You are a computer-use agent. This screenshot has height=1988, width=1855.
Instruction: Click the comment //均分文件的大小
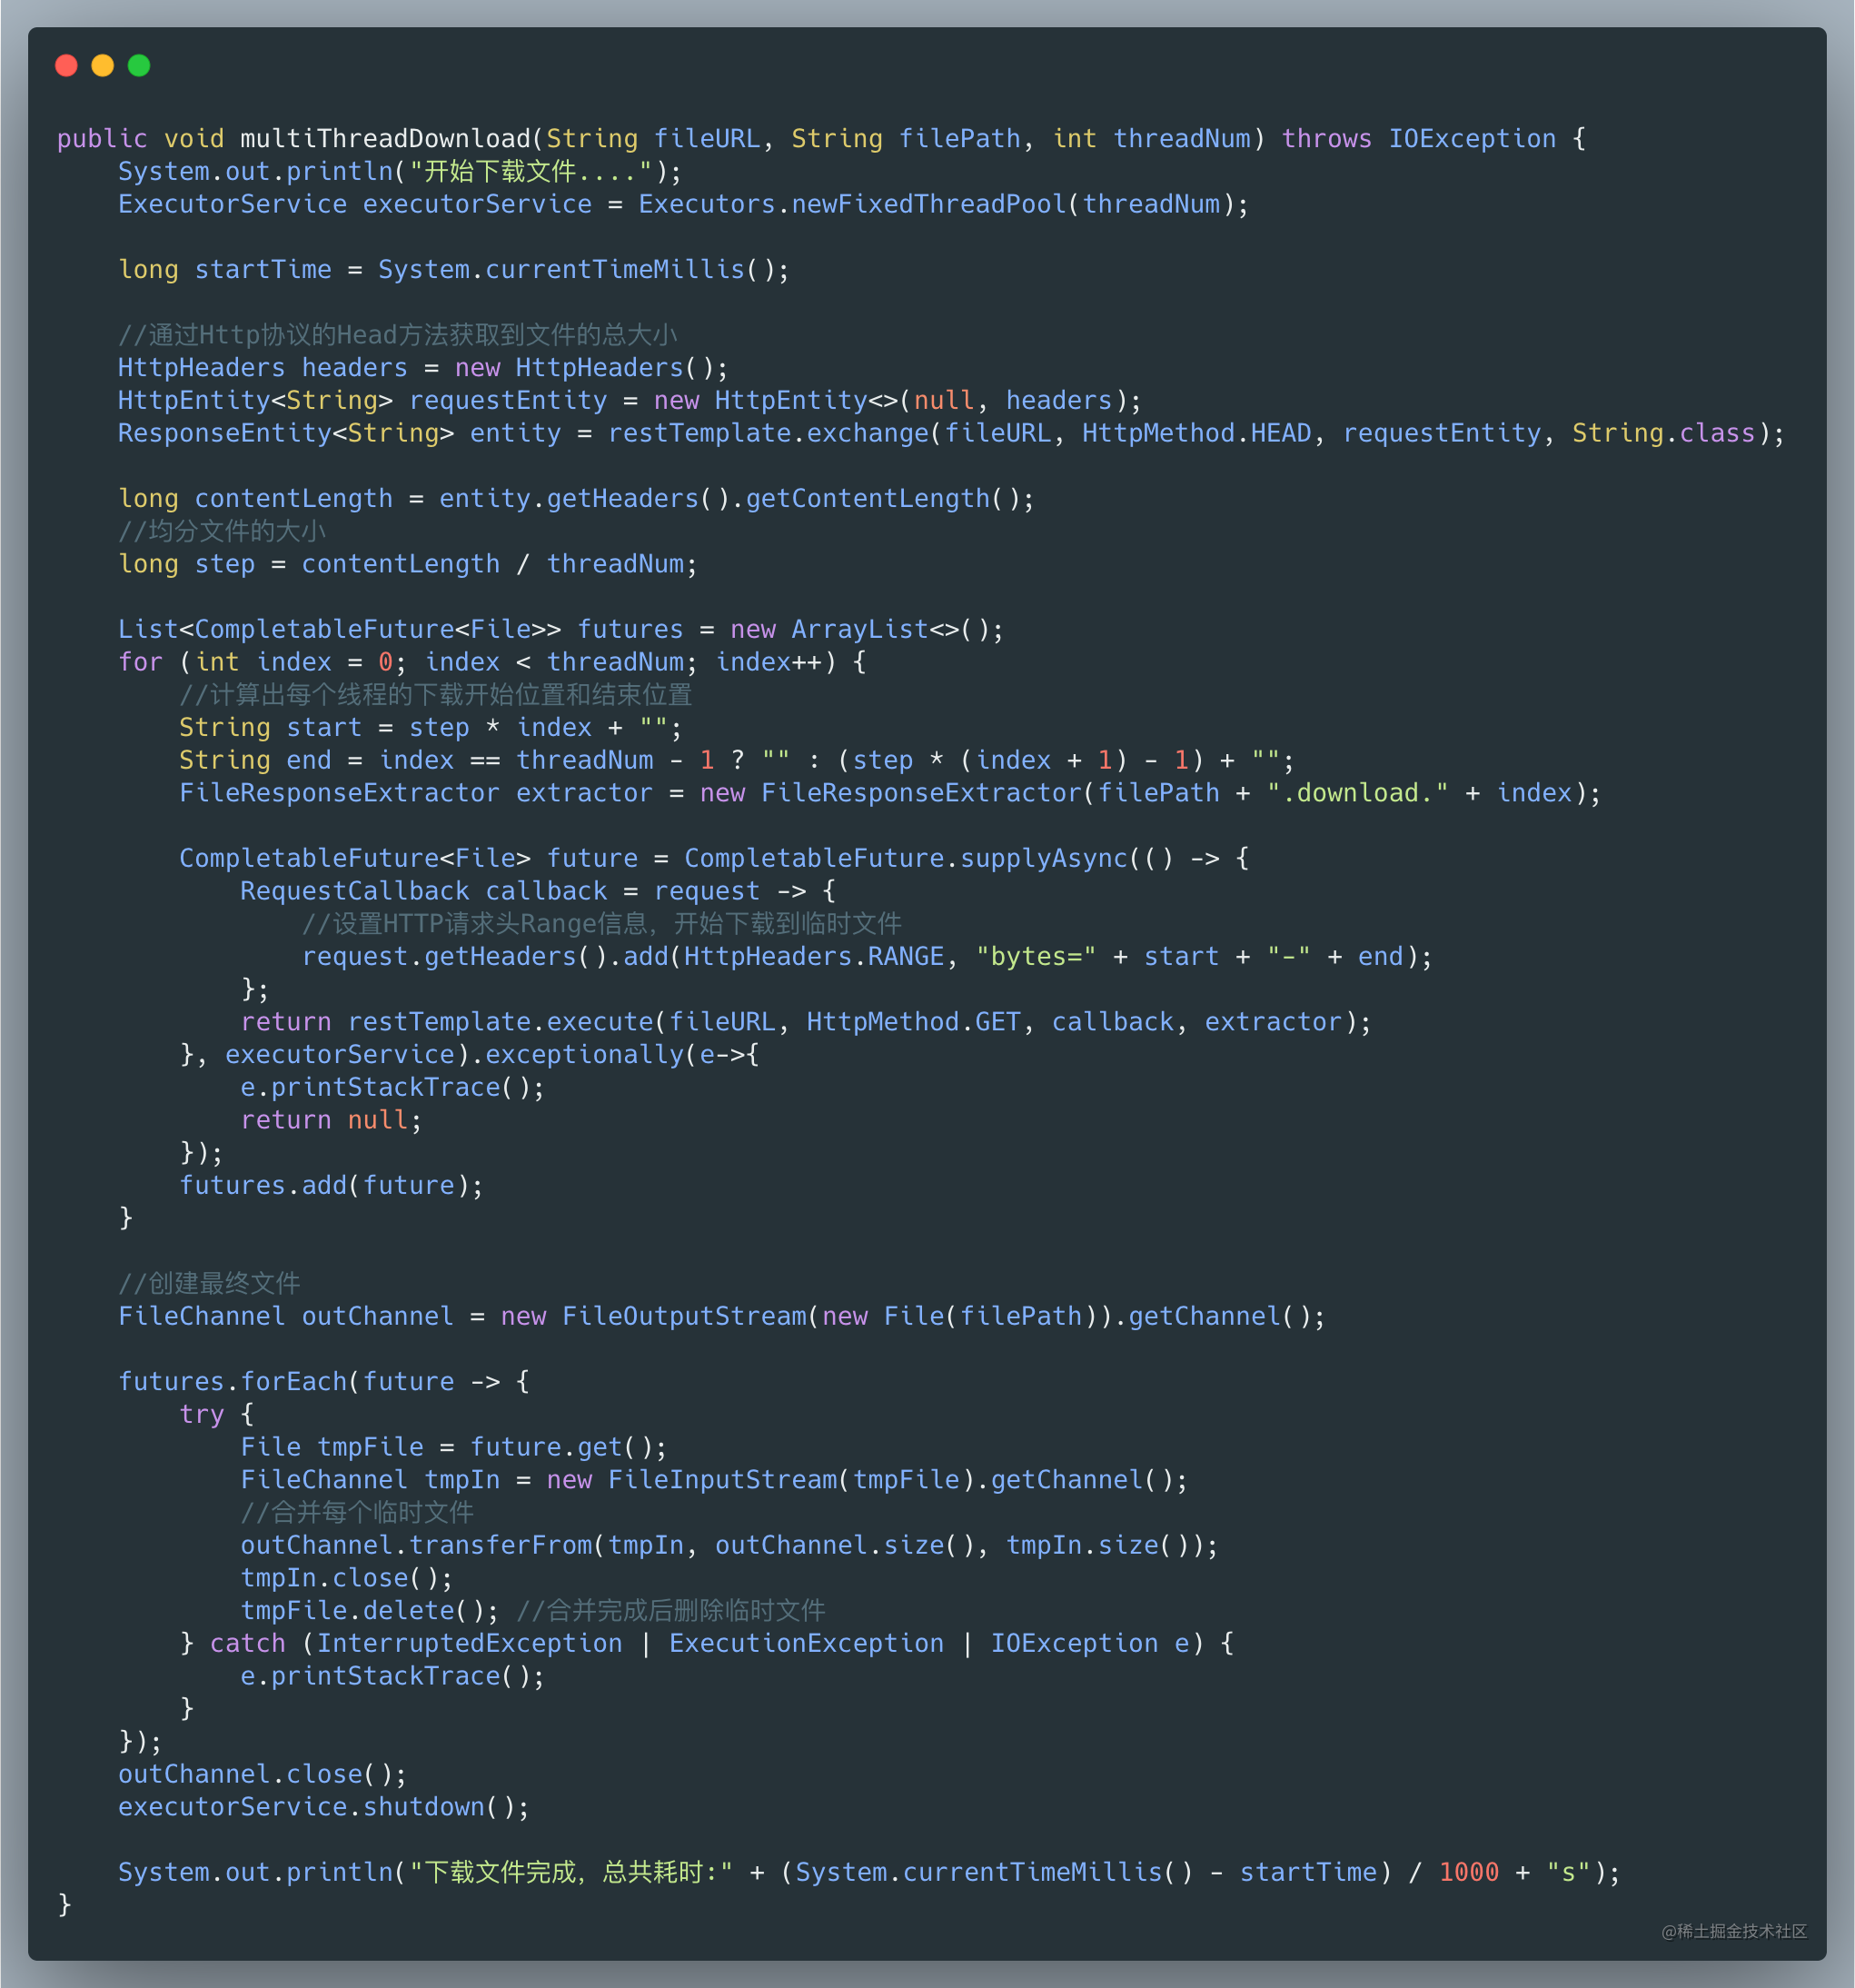pos(222,531)
